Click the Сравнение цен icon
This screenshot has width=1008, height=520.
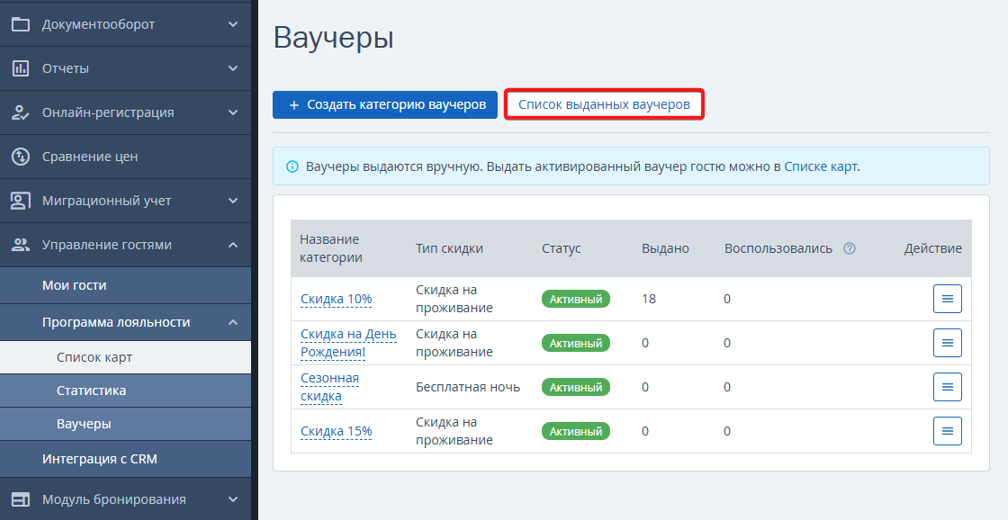tap(21, 156)
